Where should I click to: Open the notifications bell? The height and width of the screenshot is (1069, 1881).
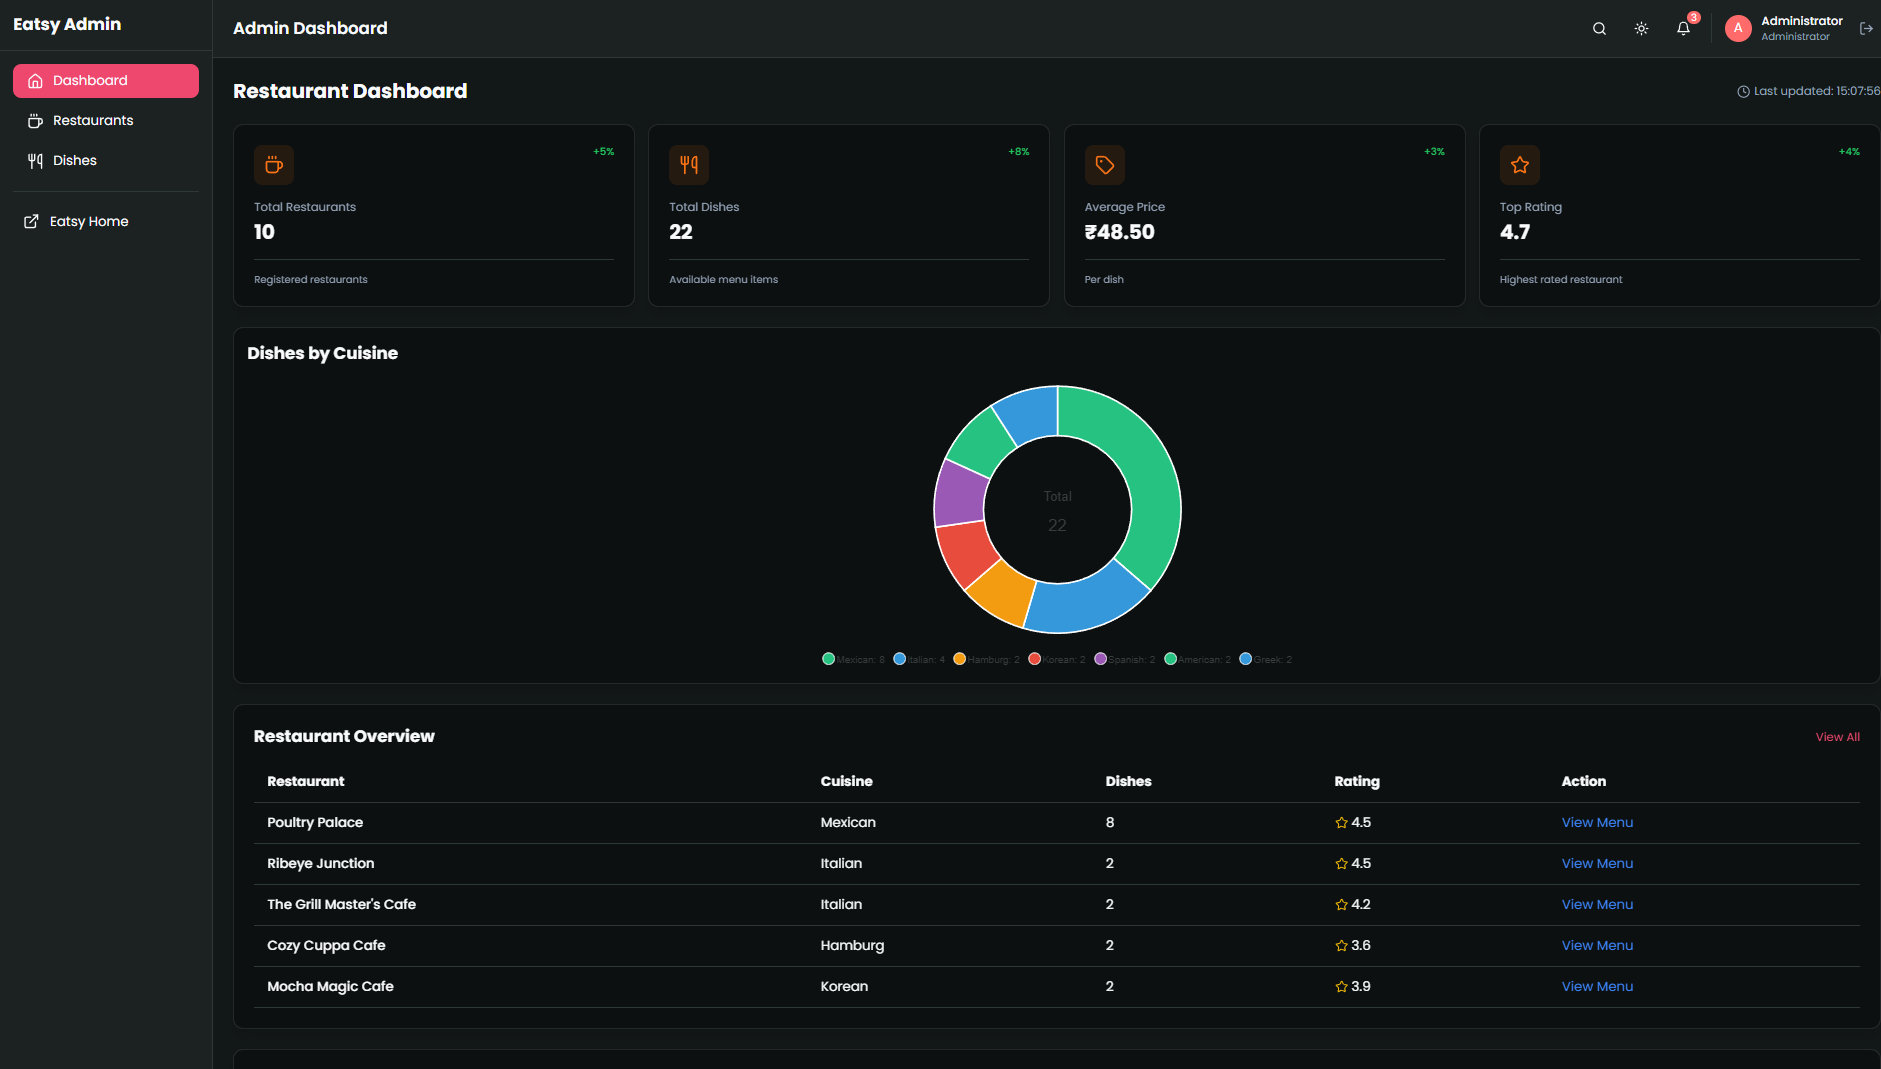pos(1683,29)
